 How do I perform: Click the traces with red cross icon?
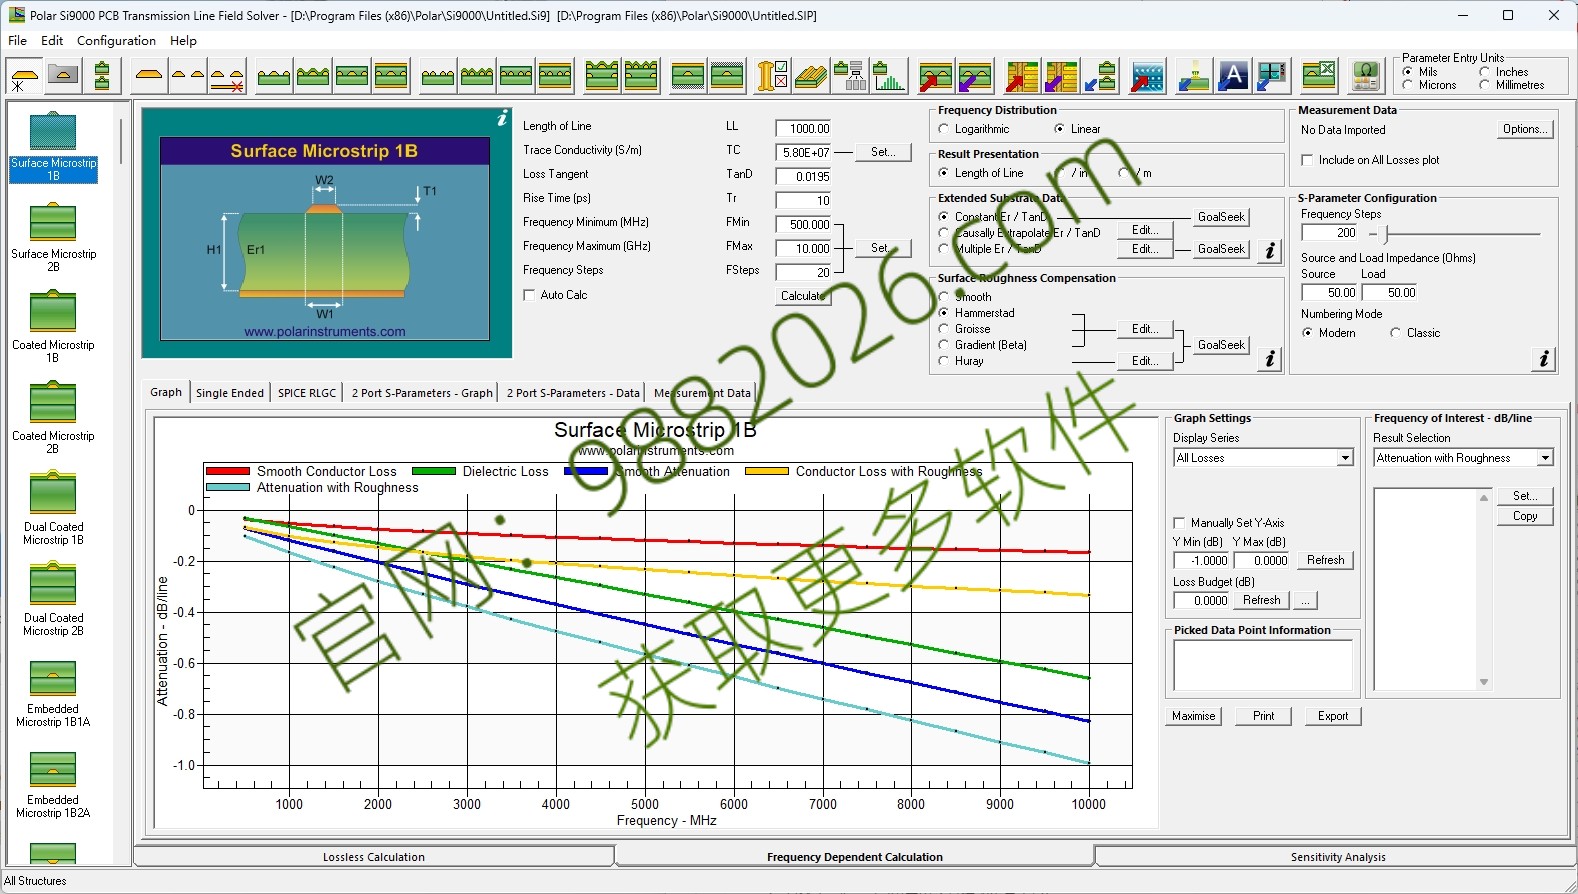[227, 77]
